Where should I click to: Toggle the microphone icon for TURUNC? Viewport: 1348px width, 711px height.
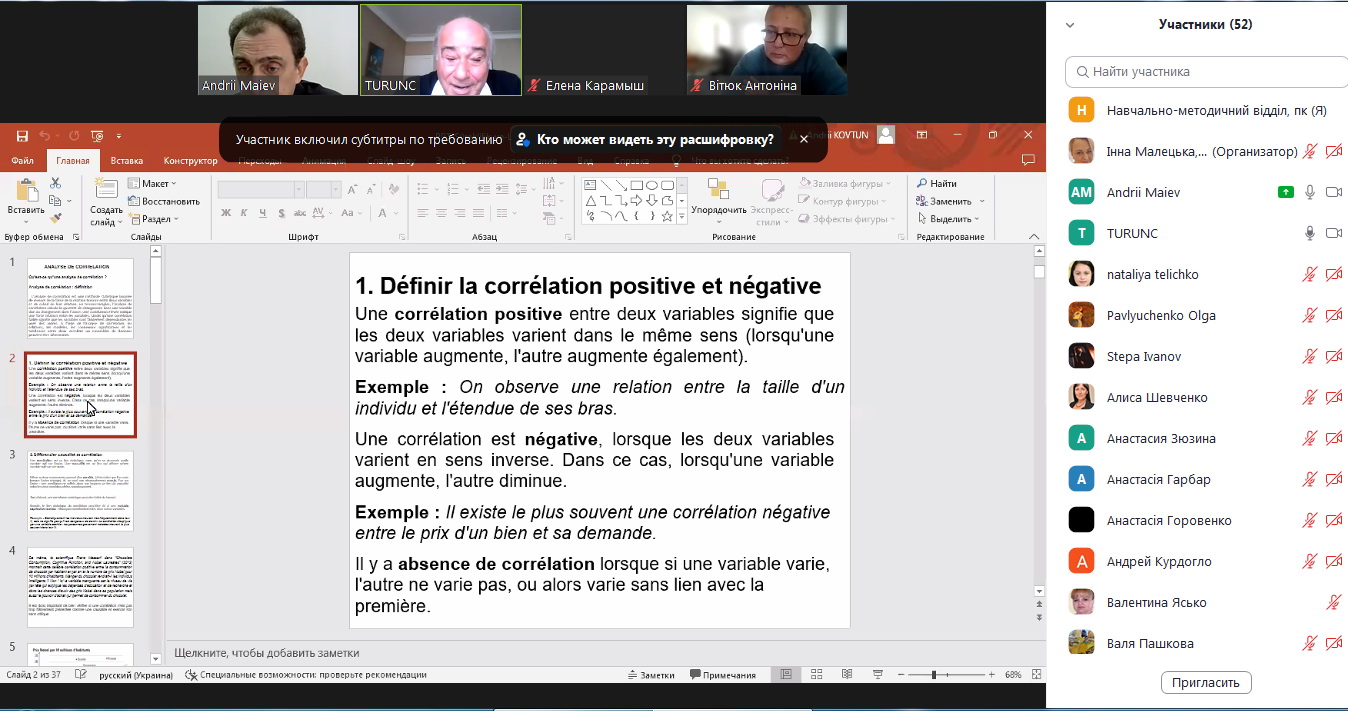click(x=1309, y=233)
